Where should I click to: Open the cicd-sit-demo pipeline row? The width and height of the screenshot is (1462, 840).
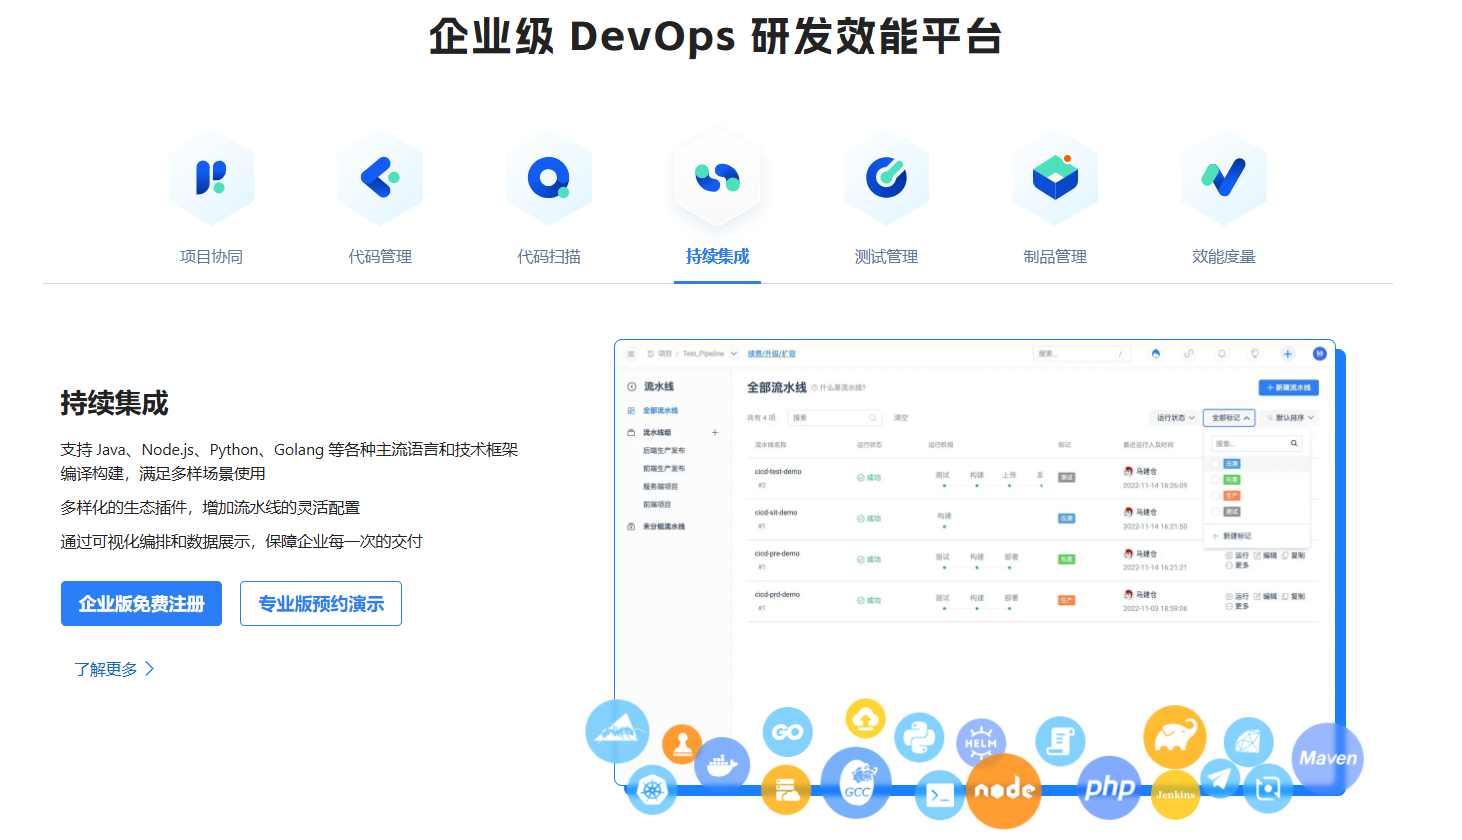coord(1033,519)
